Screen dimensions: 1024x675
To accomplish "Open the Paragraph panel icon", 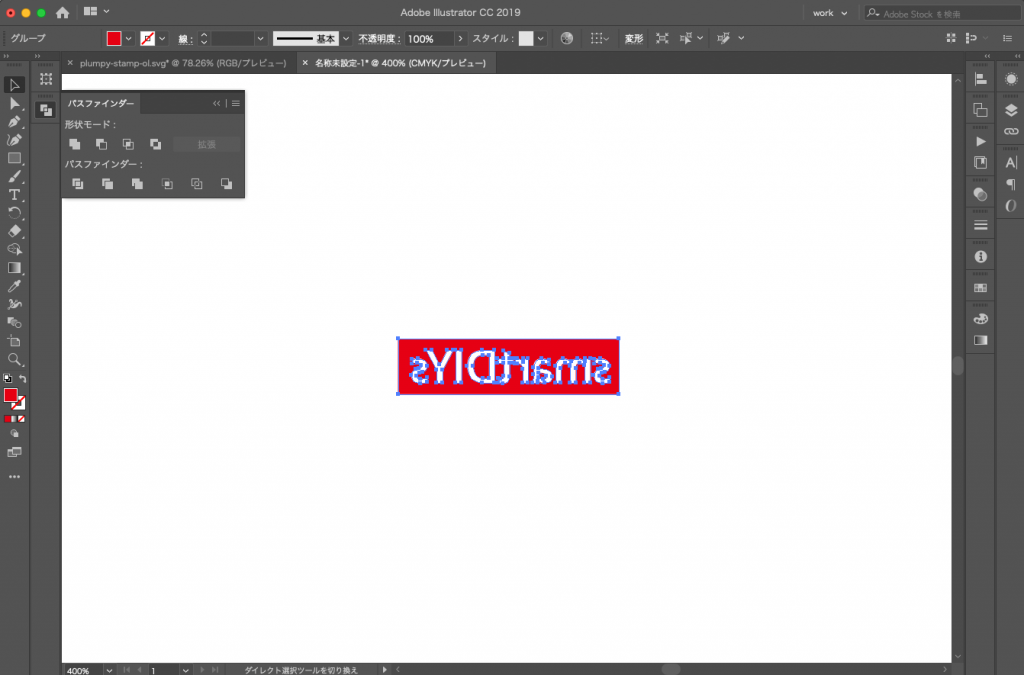I will tap(1011, 184).
